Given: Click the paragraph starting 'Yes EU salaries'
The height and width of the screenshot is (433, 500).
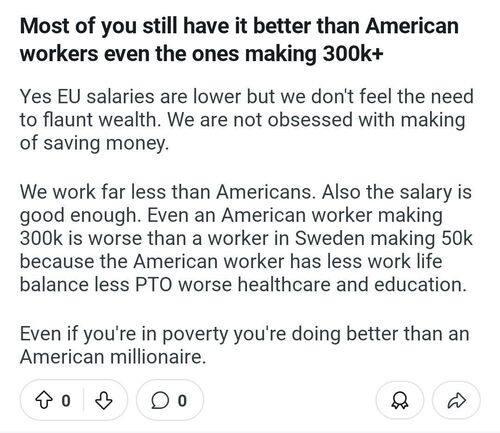Looking at the screenshot, I should click(x=246, y=120).
